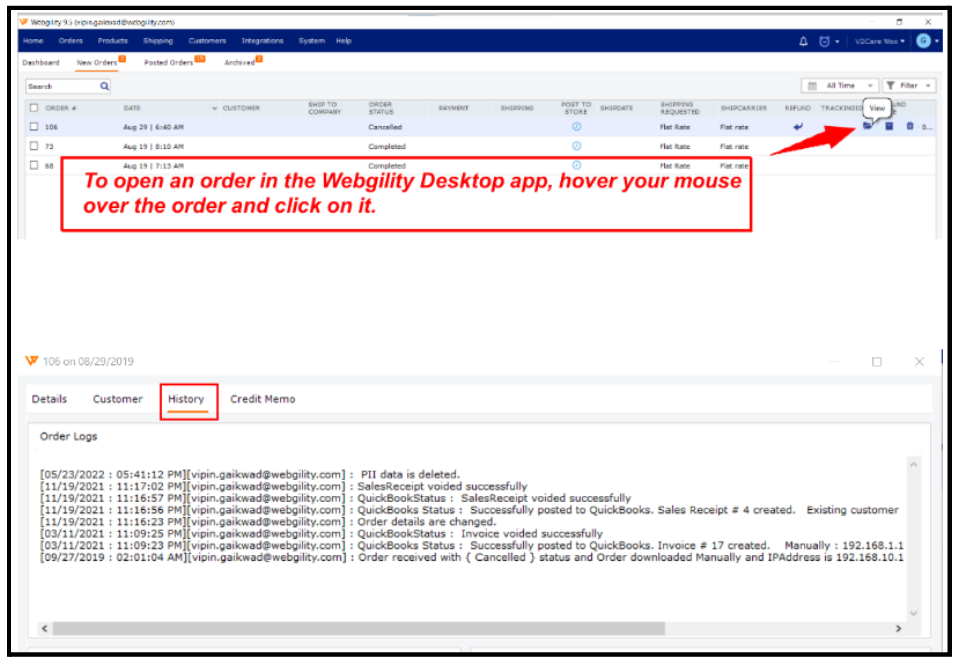Click the View folder icon for order 106

click(x=868, y=126)
